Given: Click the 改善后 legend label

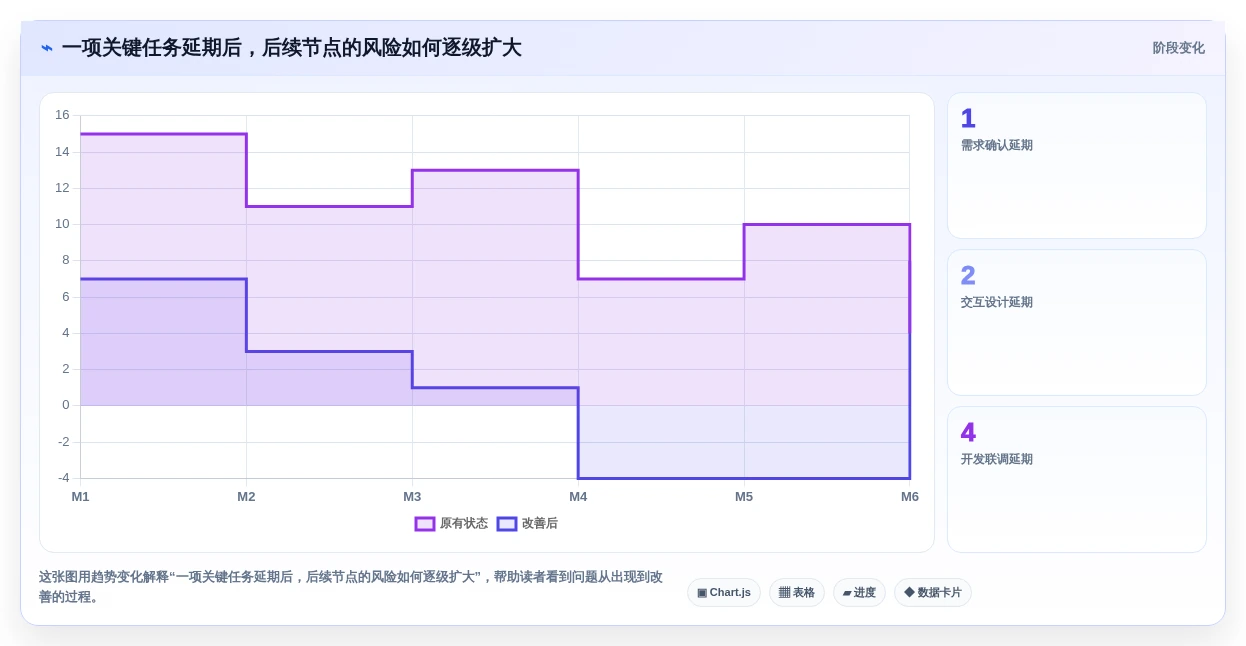Looking at the screenshot, I should (540, 524).
